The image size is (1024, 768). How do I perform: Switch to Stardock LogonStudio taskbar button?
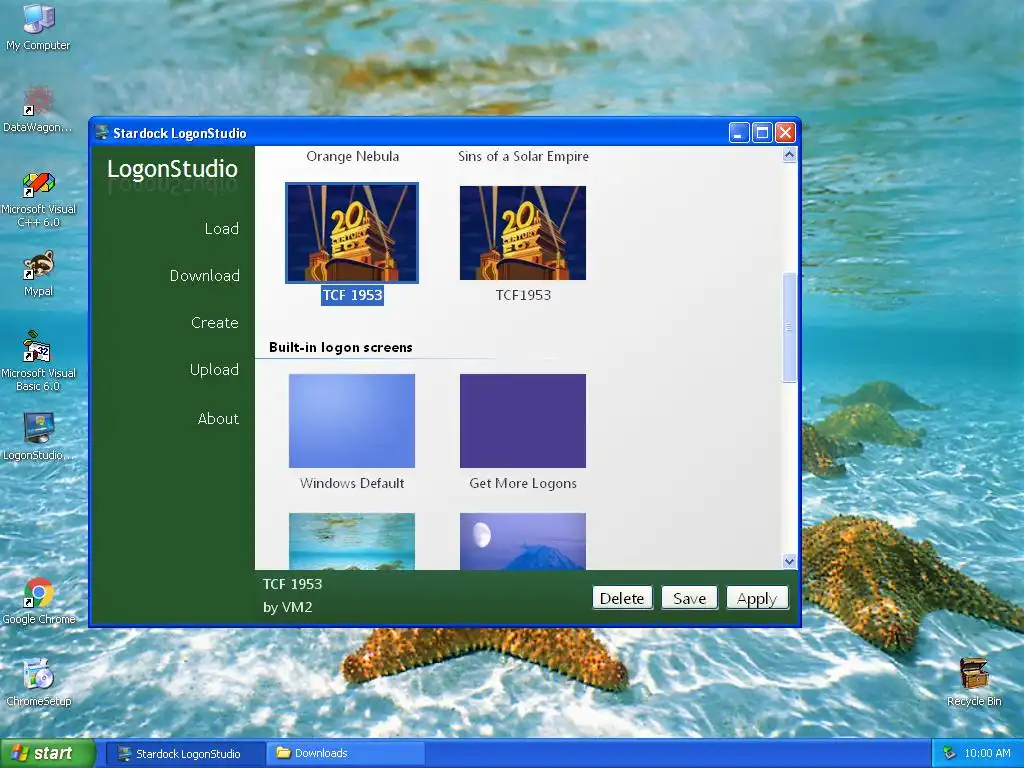coord(186,754)
